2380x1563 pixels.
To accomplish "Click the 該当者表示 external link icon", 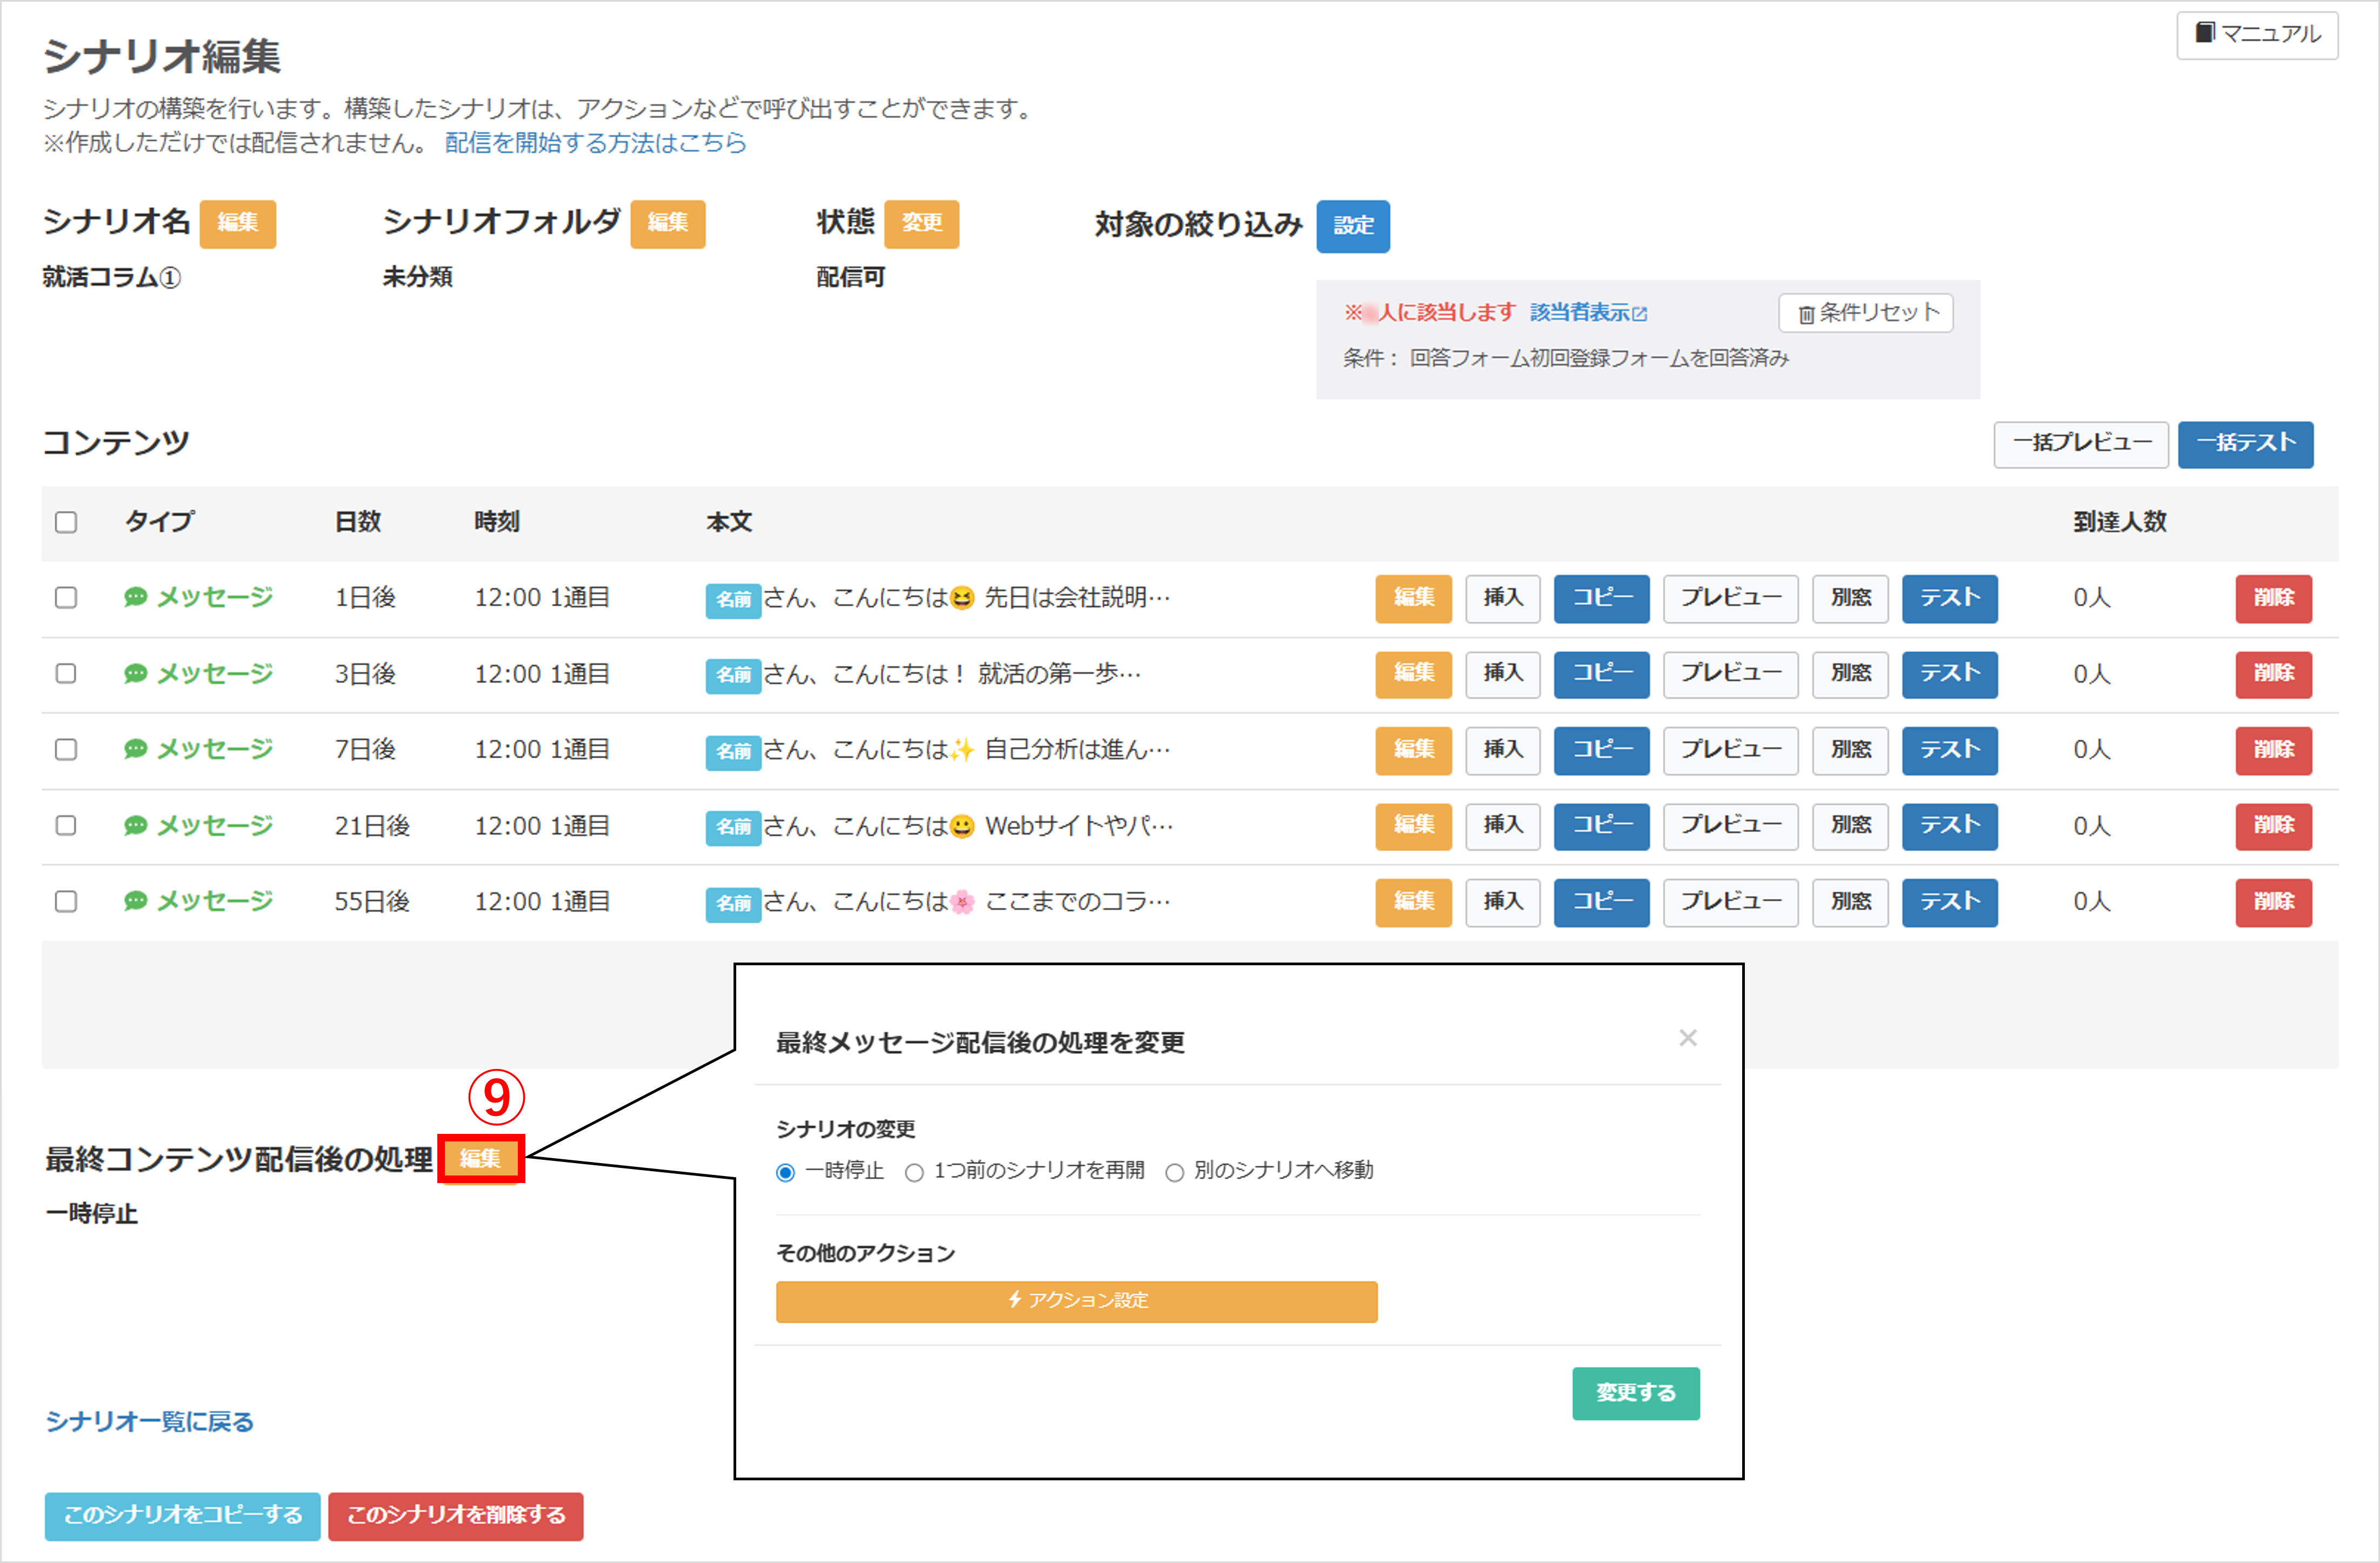I will pos(1639,314).
